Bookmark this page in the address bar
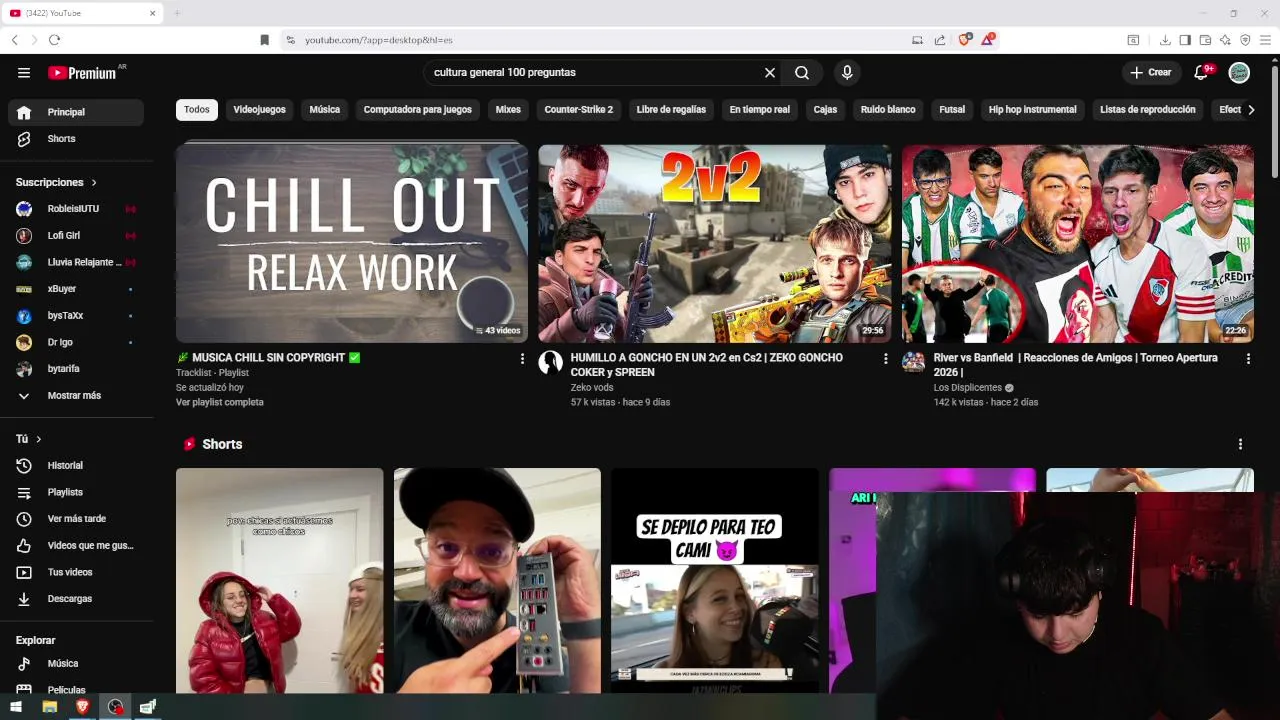 (264, 40)
